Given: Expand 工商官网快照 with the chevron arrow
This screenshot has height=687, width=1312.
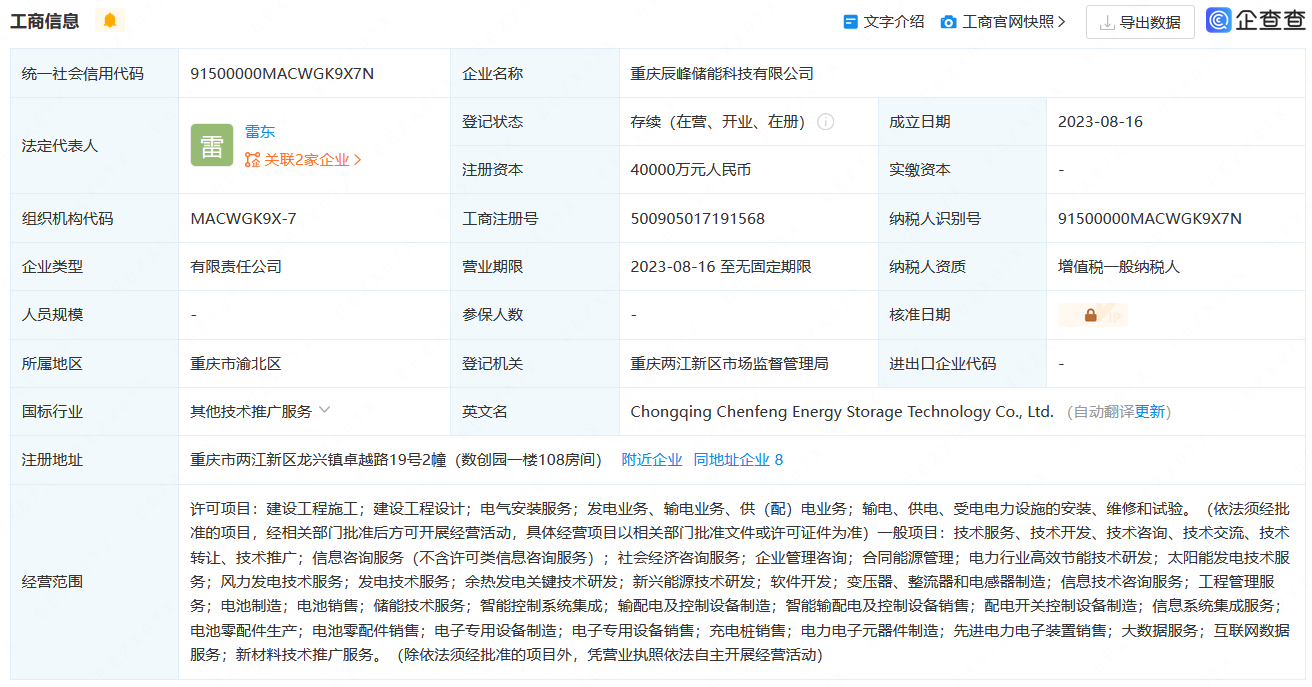Looking at the screenshot, I should [x=1062, y=22].
